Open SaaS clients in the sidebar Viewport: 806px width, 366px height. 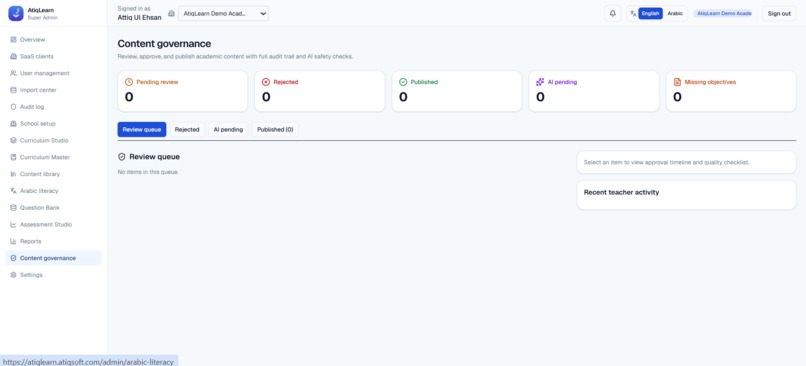[53, 57]
